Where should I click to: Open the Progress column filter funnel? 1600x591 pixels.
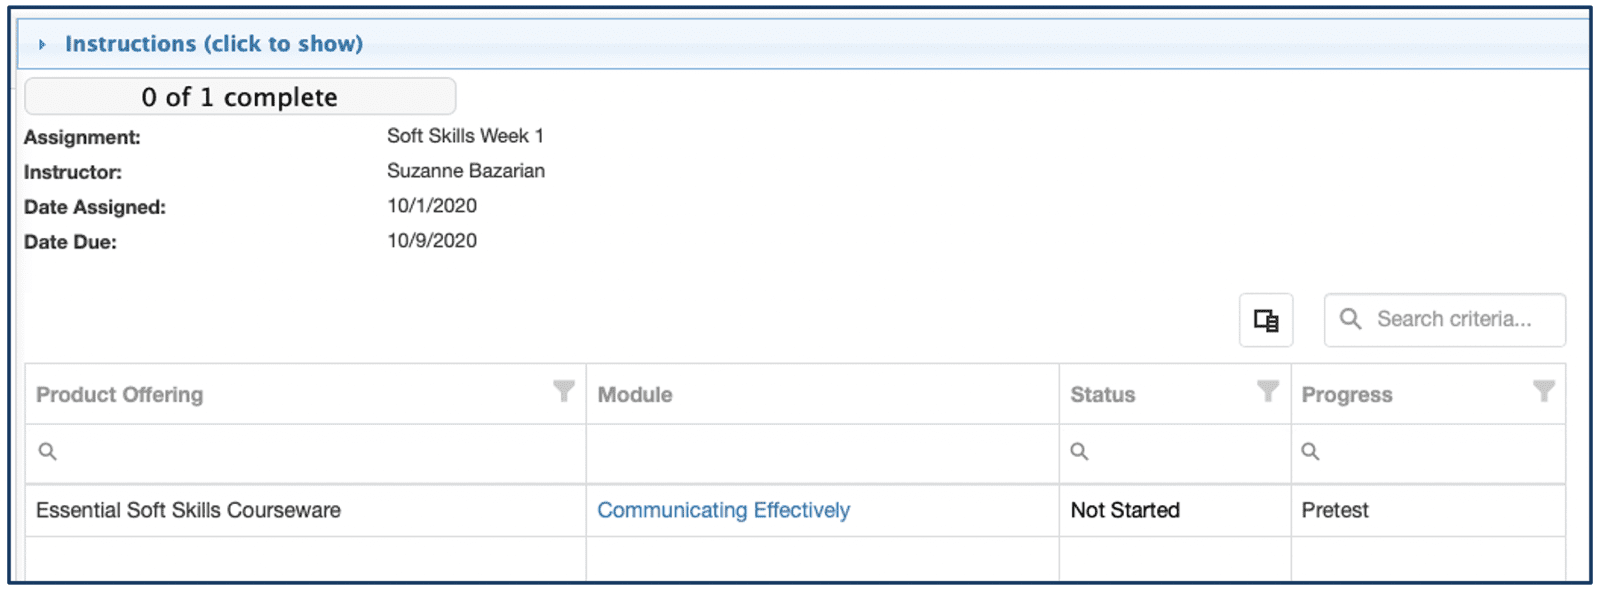(1544, 391)
